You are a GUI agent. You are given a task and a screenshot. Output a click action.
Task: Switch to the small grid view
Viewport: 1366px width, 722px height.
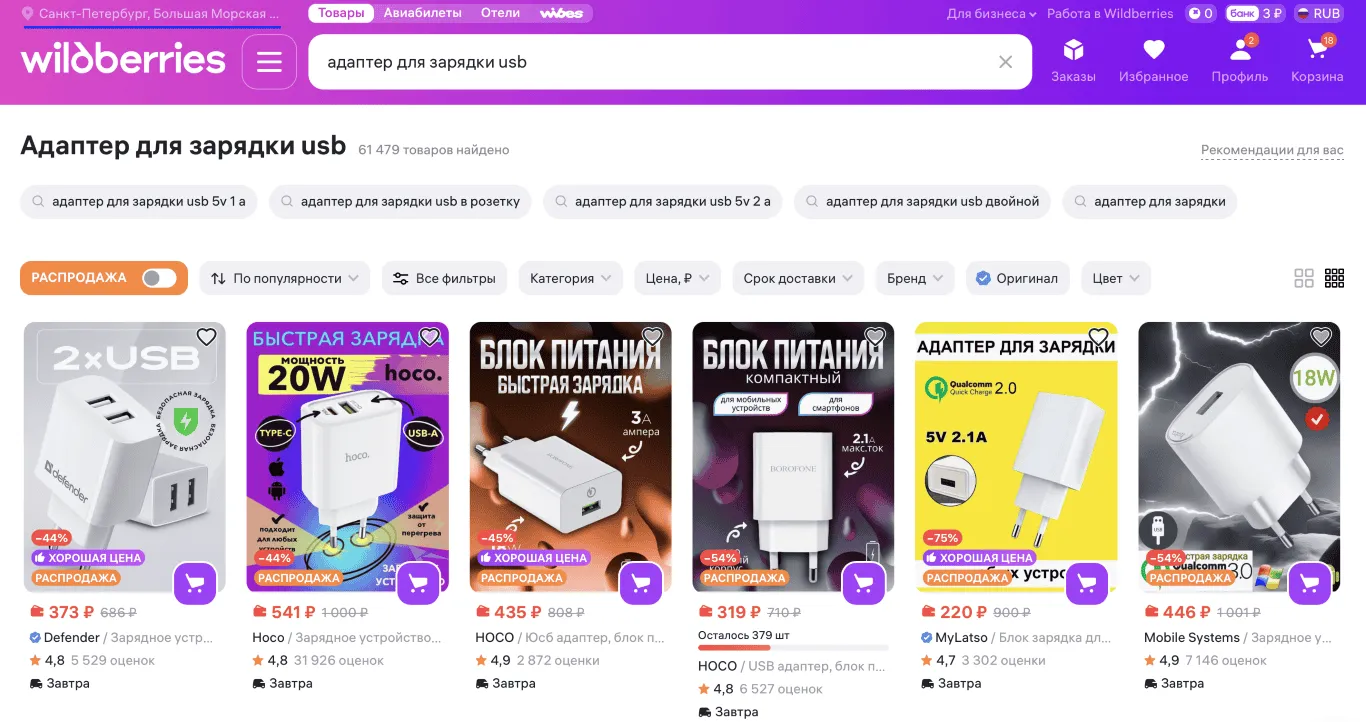pos(1334,278)
